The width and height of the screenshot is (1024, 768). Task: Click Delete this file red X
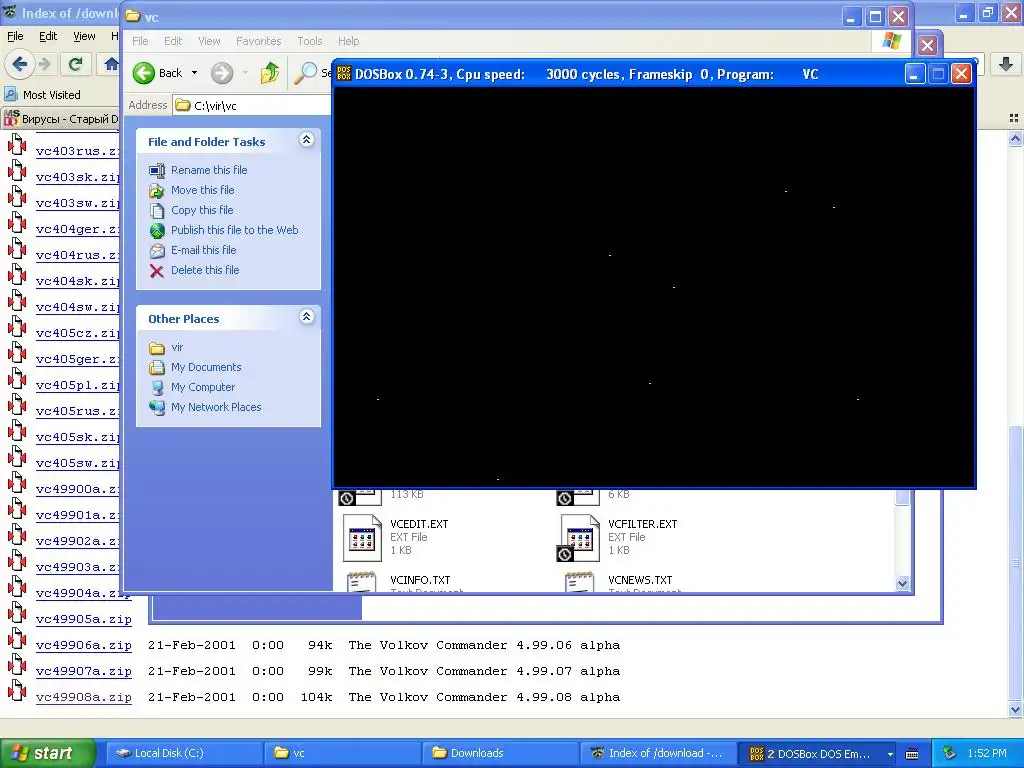pos(157,270)
